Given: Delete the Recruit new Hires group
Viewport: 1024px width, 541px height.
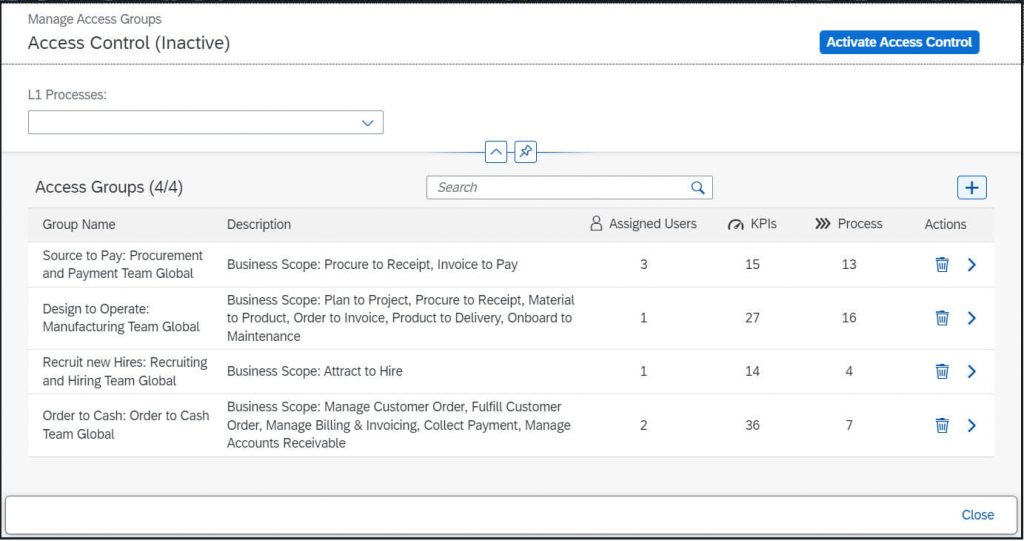Looking at the screenshot, I should (942, 372).
